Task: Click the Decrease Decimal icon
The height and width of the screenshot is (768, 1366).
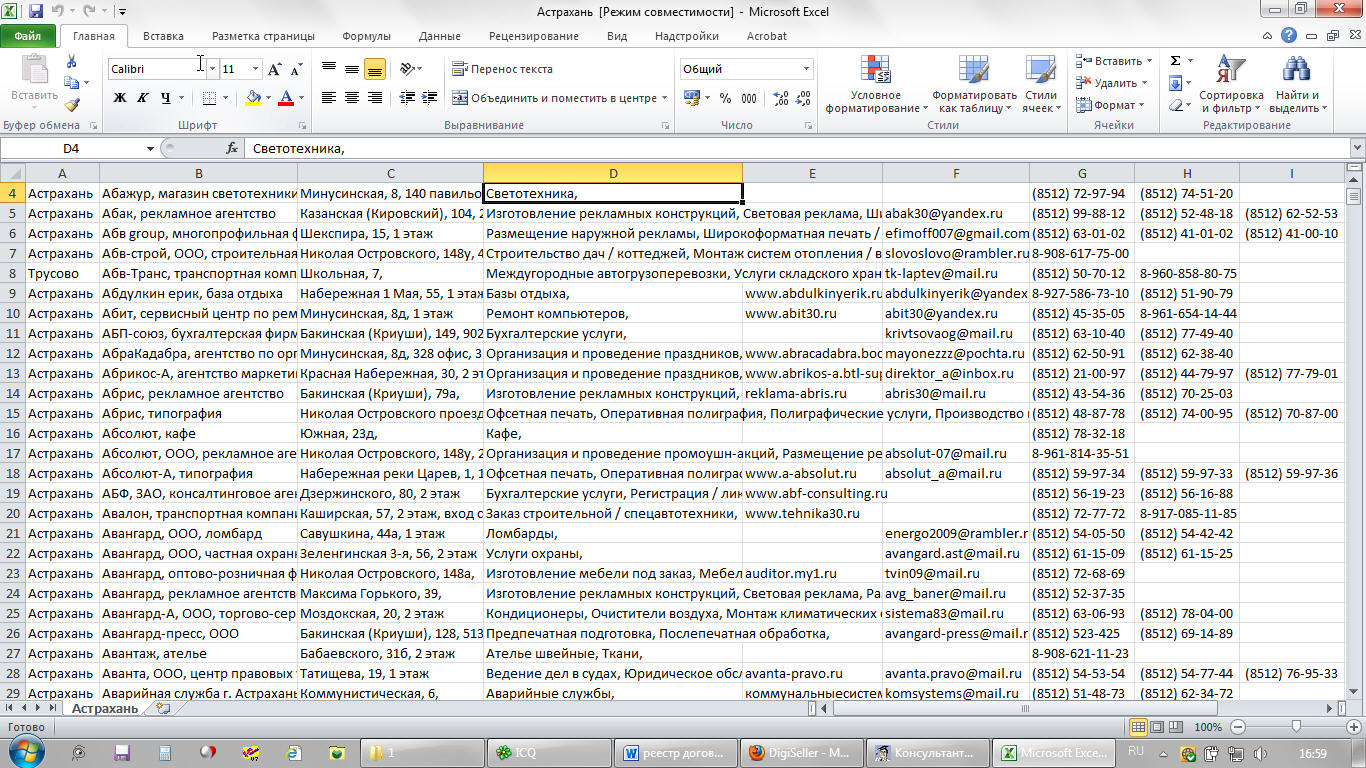Action: (x=802, y=98)
